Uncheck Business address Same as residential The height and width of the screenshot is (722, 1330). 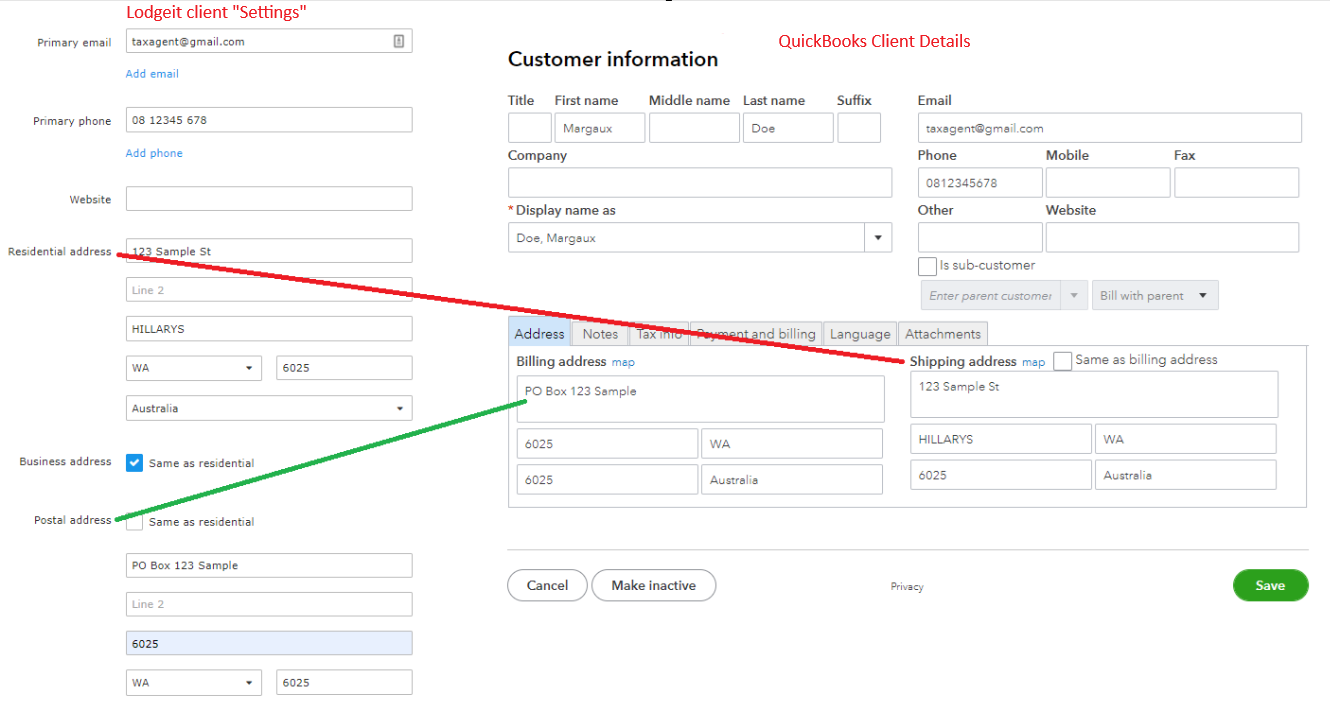click(x=134, y=463)
